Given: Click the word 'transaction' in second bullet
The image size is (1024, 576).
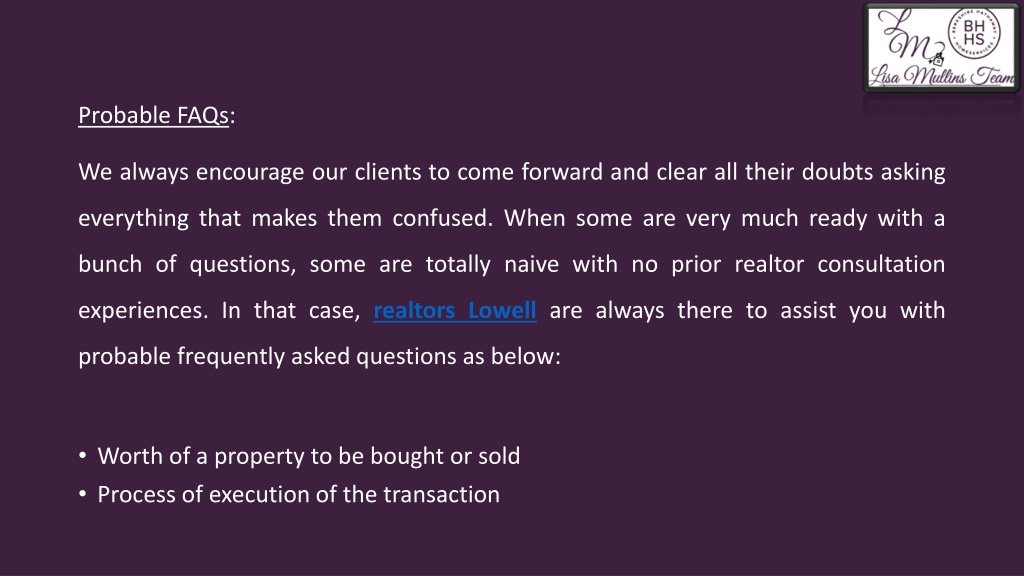Looking at the screenshot, I should pyautogui.click(x=441, y=494).
